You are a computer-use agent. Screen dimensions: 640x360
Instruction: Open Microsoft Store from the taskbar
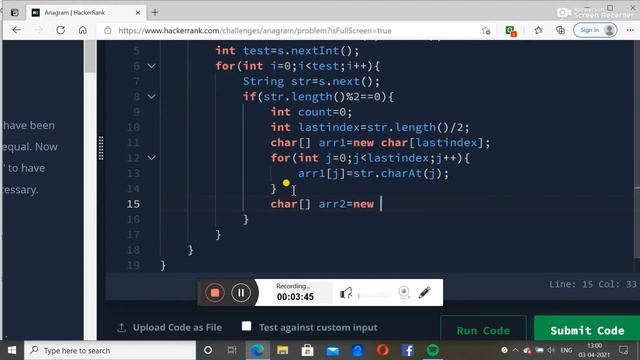307,350
